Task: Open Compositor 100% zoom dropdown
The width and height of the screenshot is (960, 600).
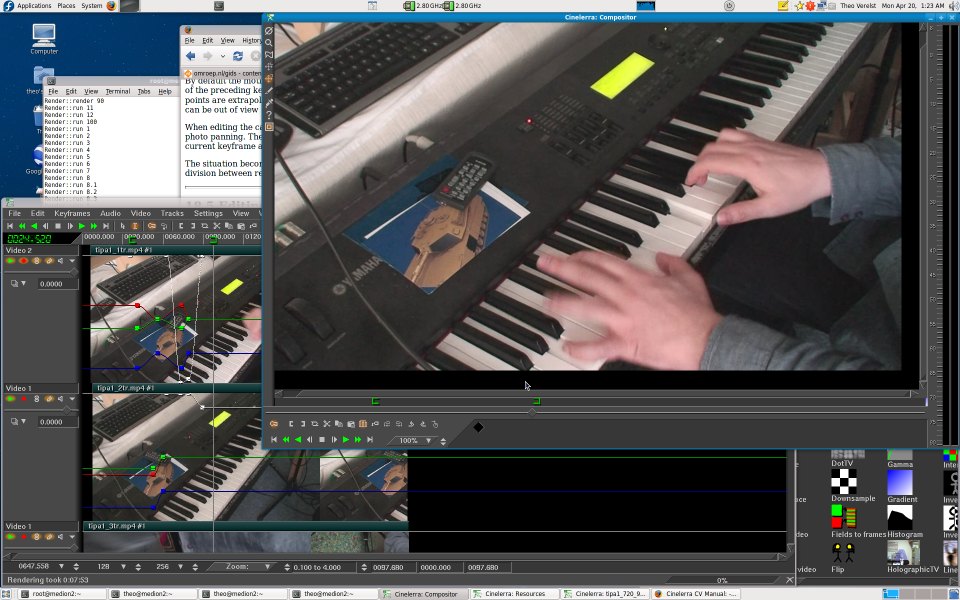Action: tap(429, 440)
